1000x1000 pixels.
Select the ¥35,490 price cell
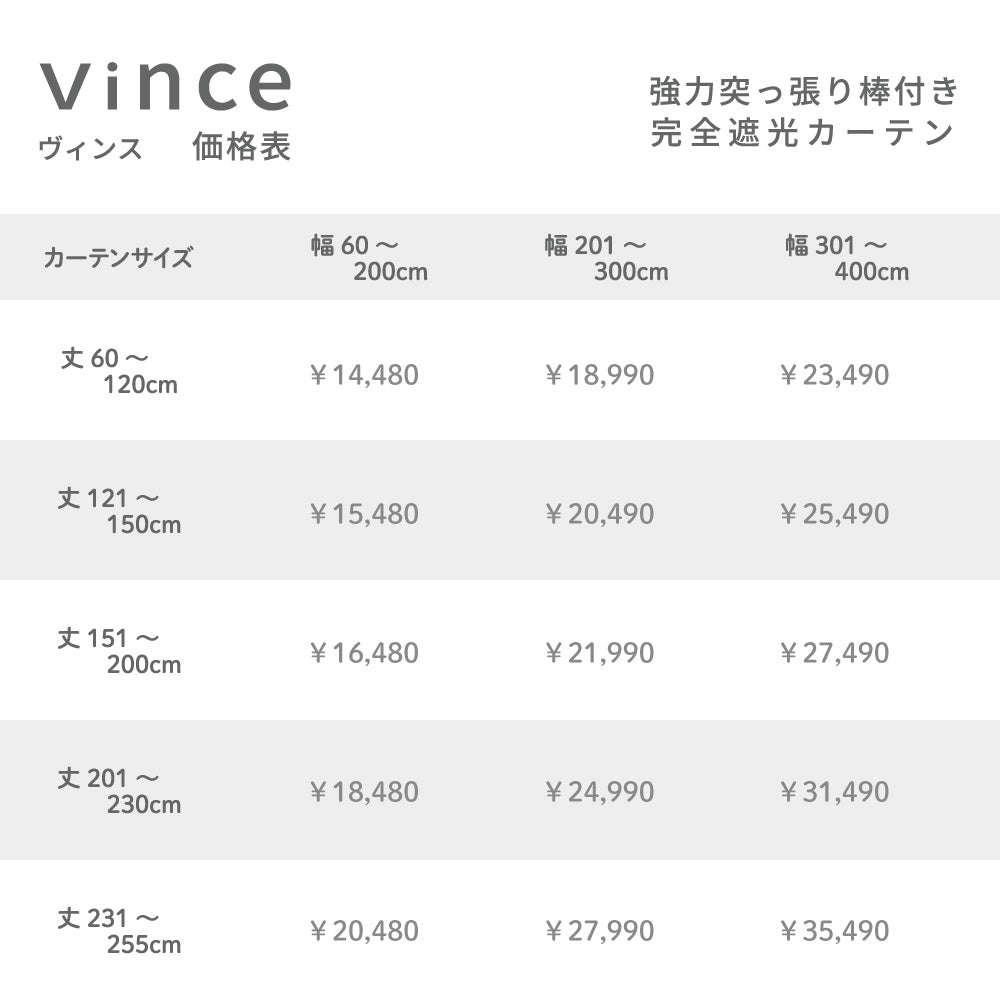(x=834, y=931)
